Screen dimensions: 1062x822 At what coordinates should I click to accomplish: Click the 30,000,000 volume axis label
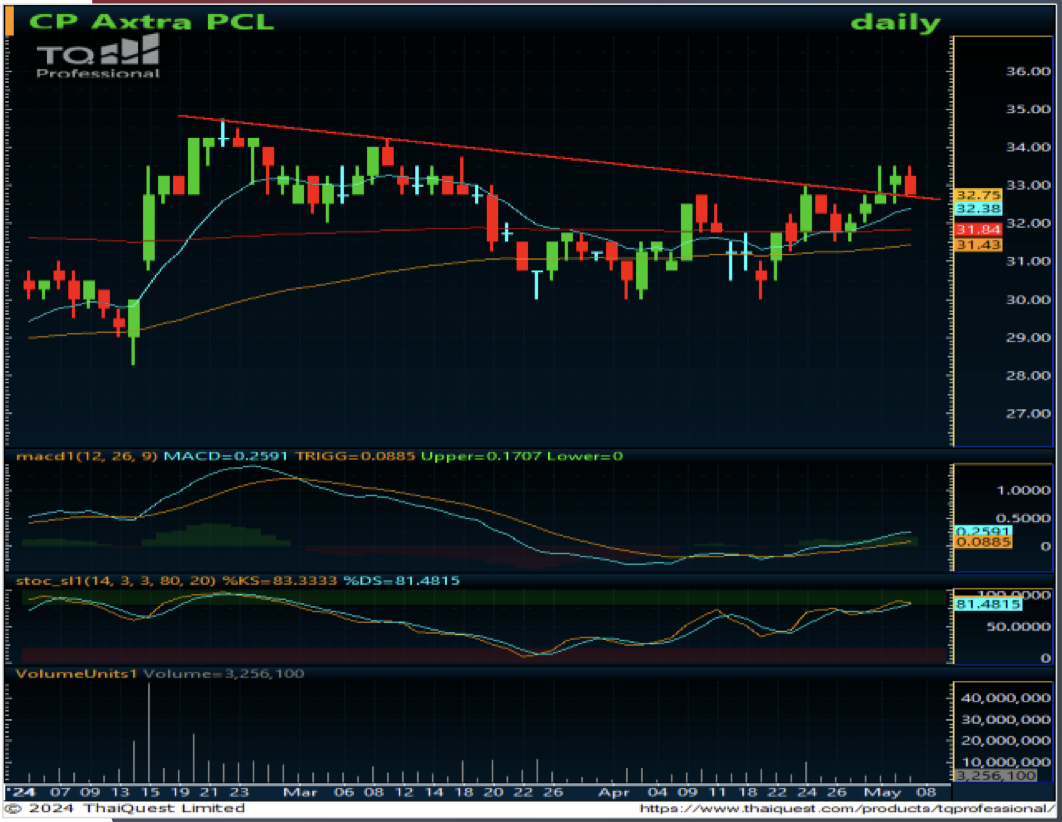[x=1006, y=719]
